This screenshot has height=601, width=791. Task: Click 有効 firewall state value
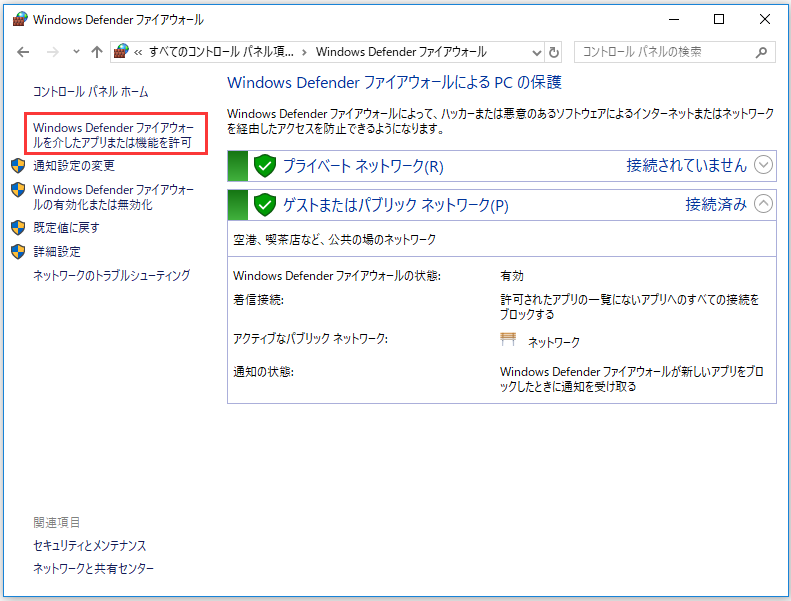click(x=512, y=276)
